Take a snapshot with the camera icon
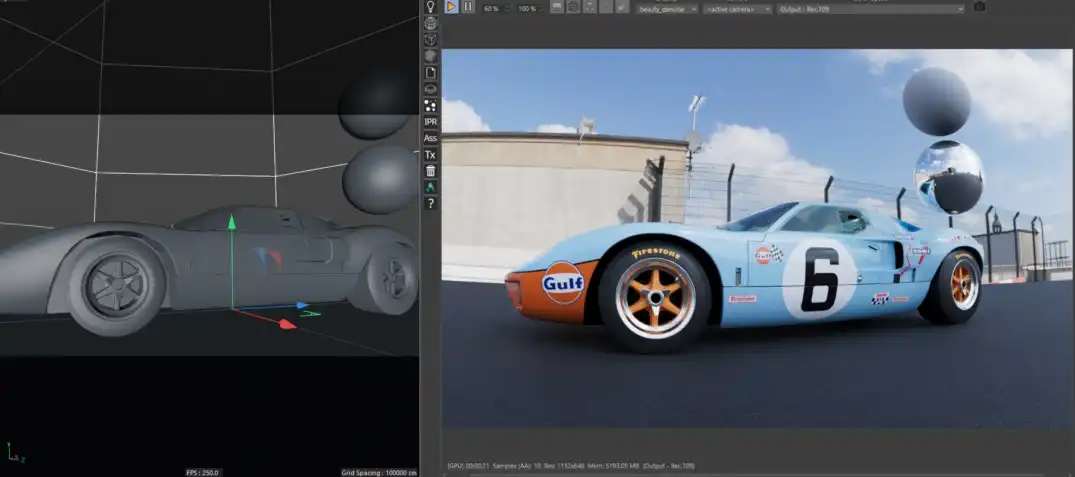The image size is (1075, 477). [x=980, y=7]
